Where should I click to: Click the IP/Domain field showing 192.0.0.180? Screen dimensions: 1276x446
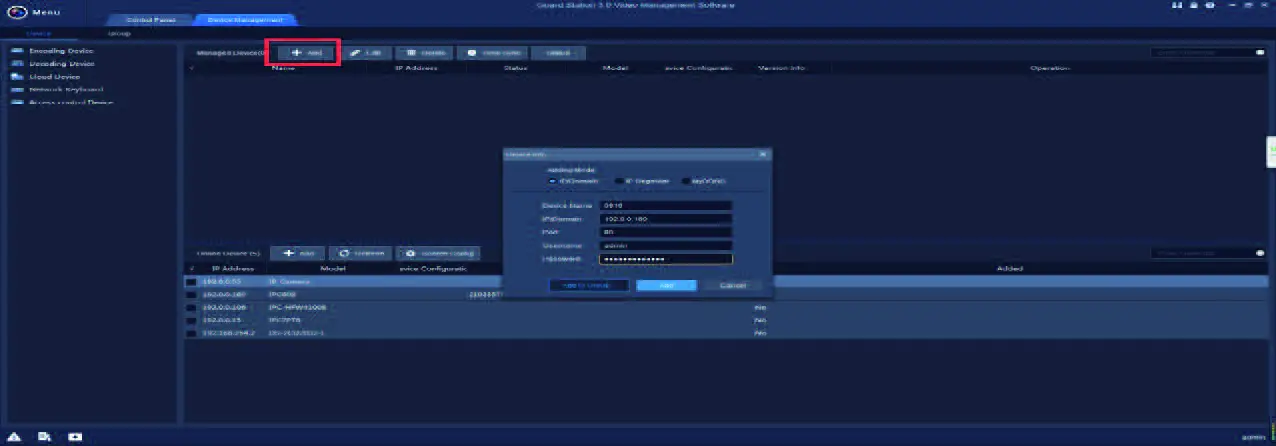[x=665, y=218]
